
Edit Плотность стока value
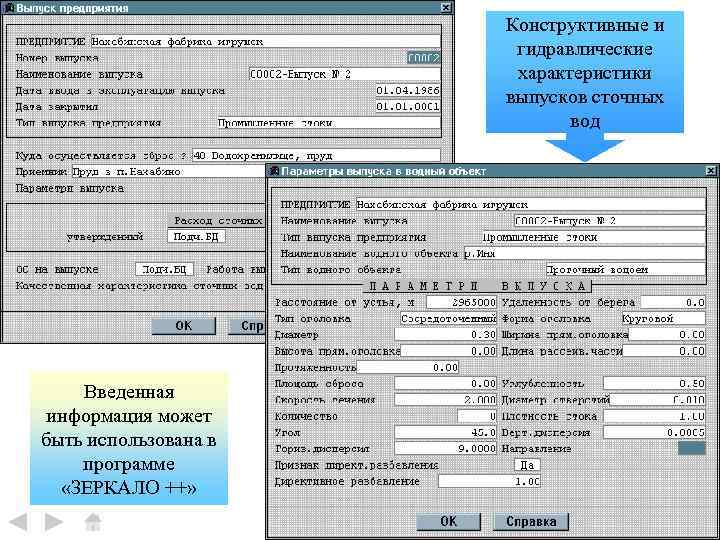(x=654, y=416)
